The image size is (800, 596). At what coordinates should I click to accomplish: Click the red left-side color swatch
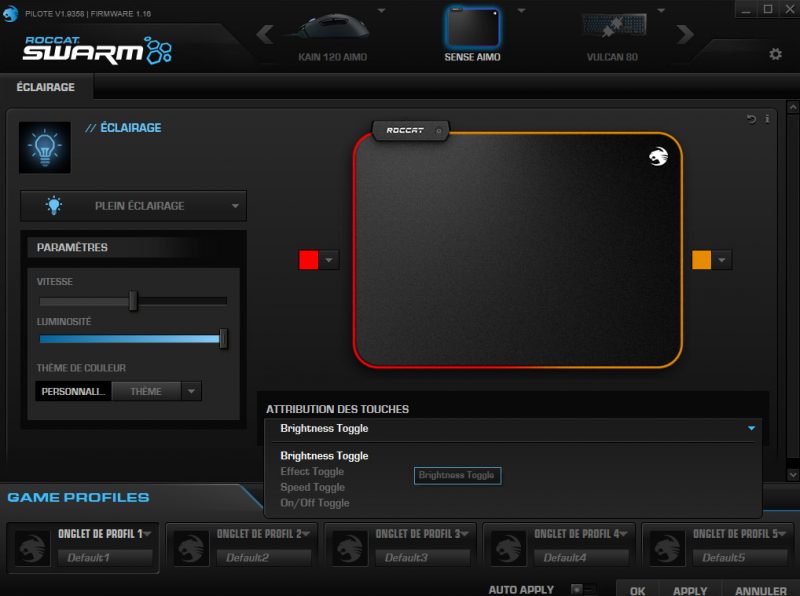point(309,260)
